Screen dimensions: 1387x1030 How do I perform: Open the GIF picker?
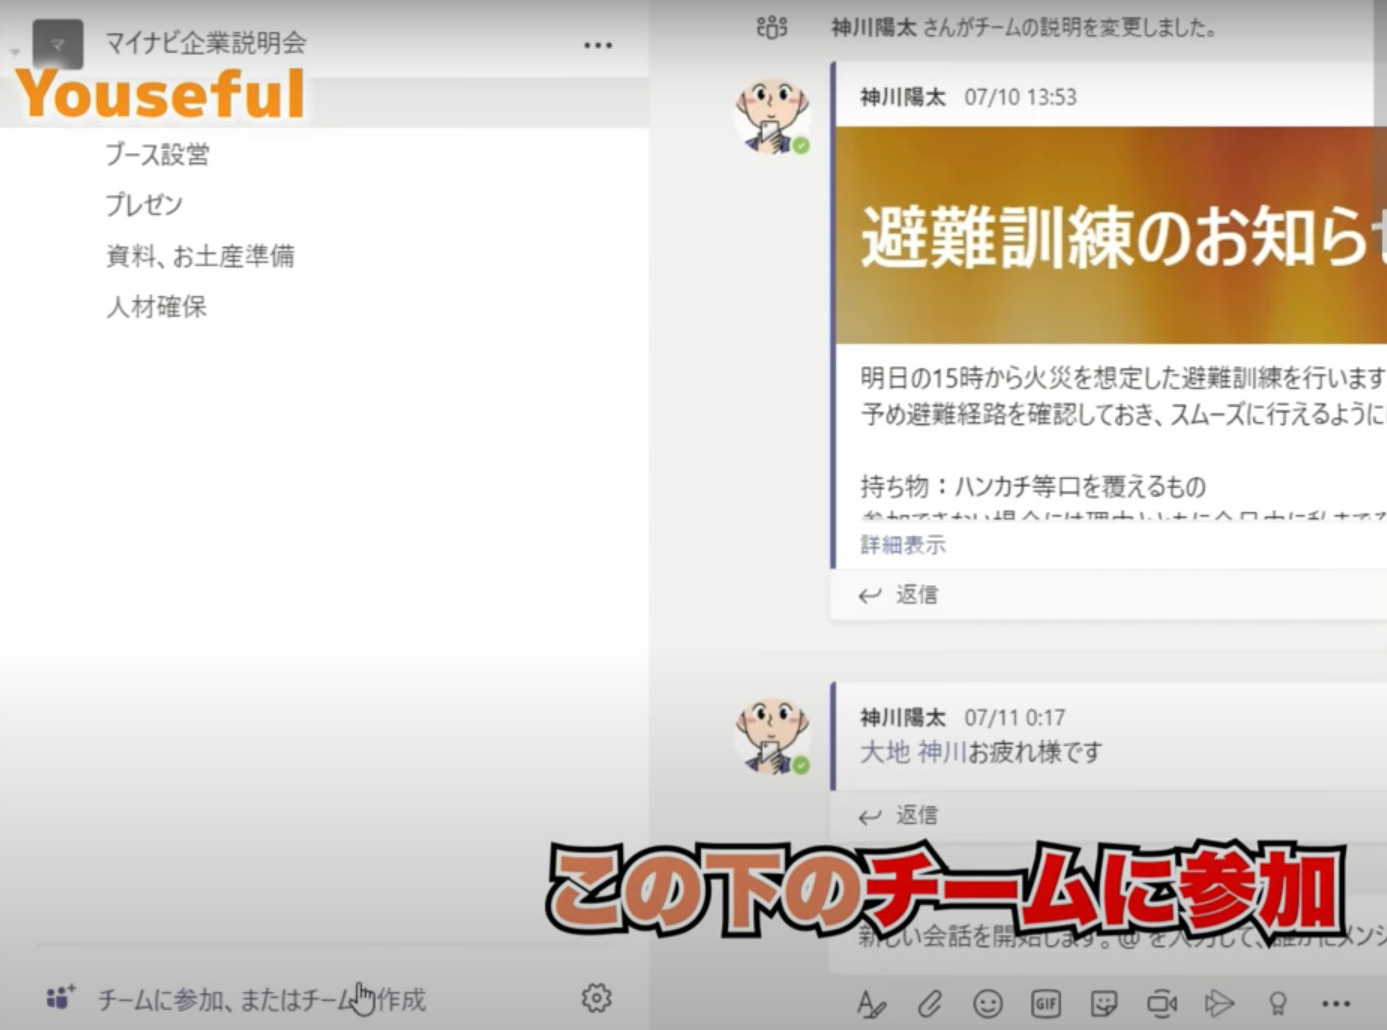(x=1046, y=1003)
